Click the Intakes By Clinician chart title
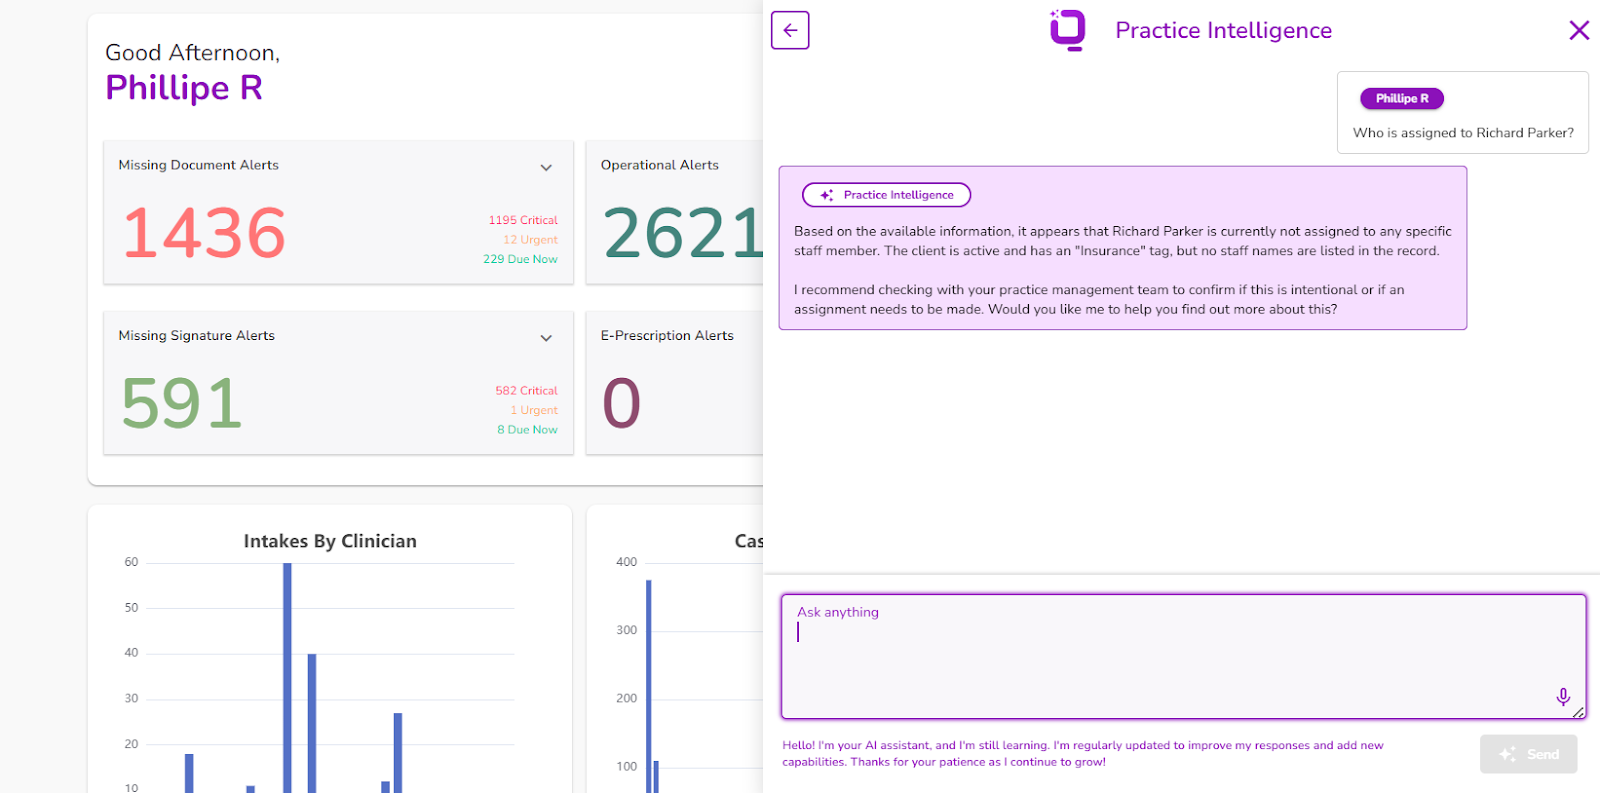This screenshot has width=1600, height=793. (x=330, y=541)
